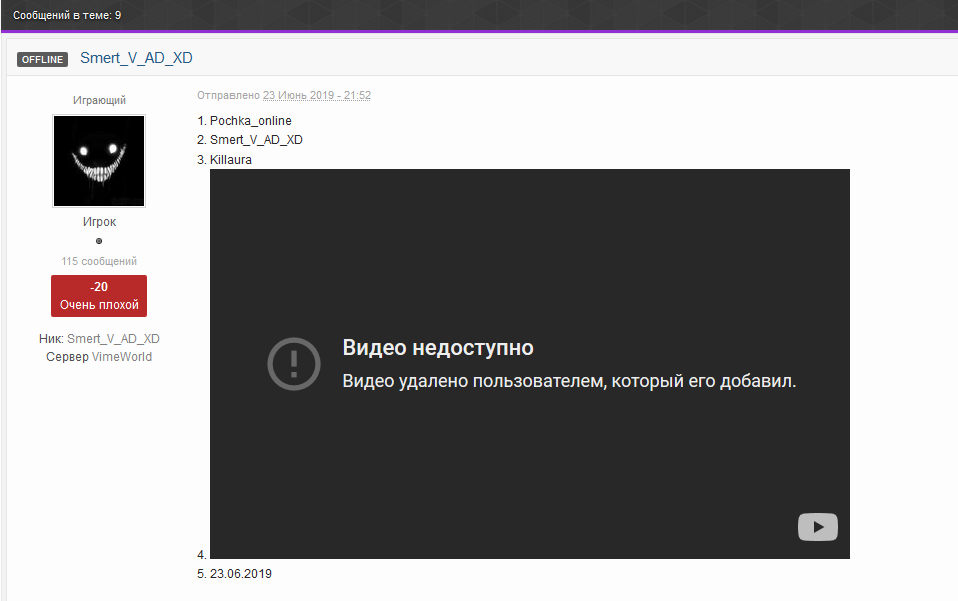Viewport: 958px width, 601px height.
Task: Click the Игрок rank label
Action: click(x=99, y=222)
